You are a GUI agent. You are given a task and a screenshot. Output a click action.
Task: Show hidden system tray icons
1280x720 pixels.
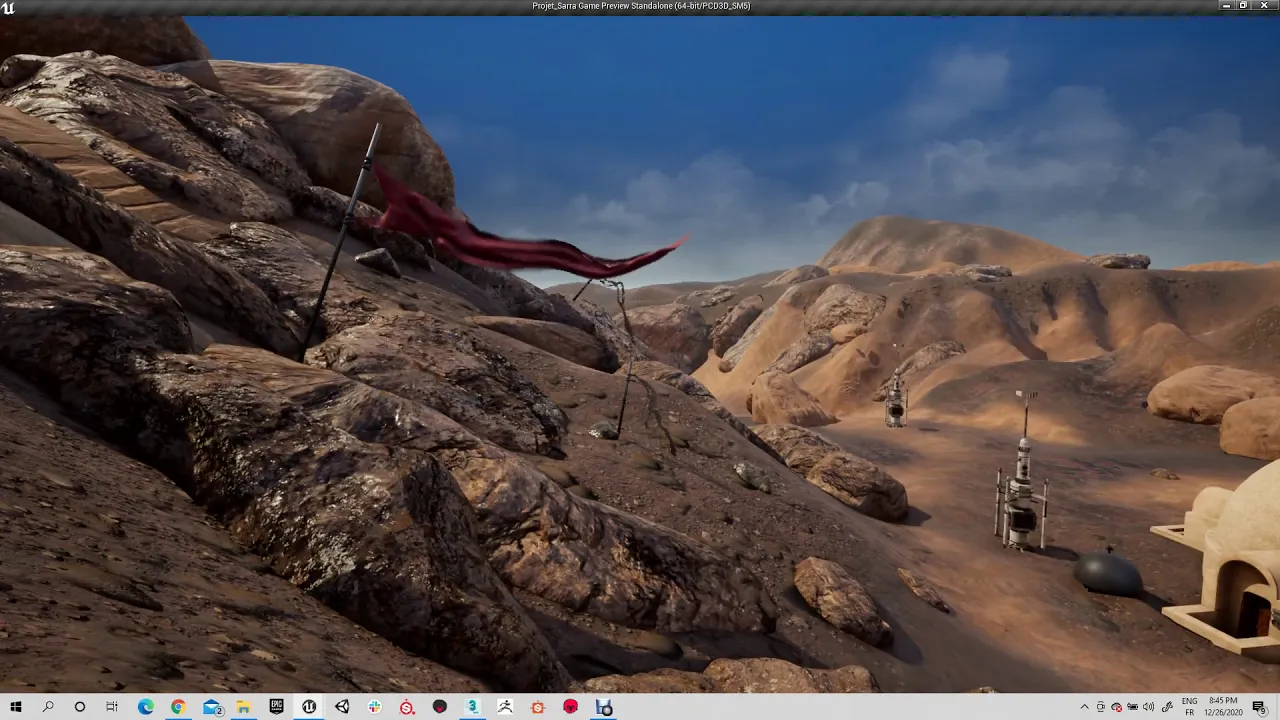pos(1084,707)
